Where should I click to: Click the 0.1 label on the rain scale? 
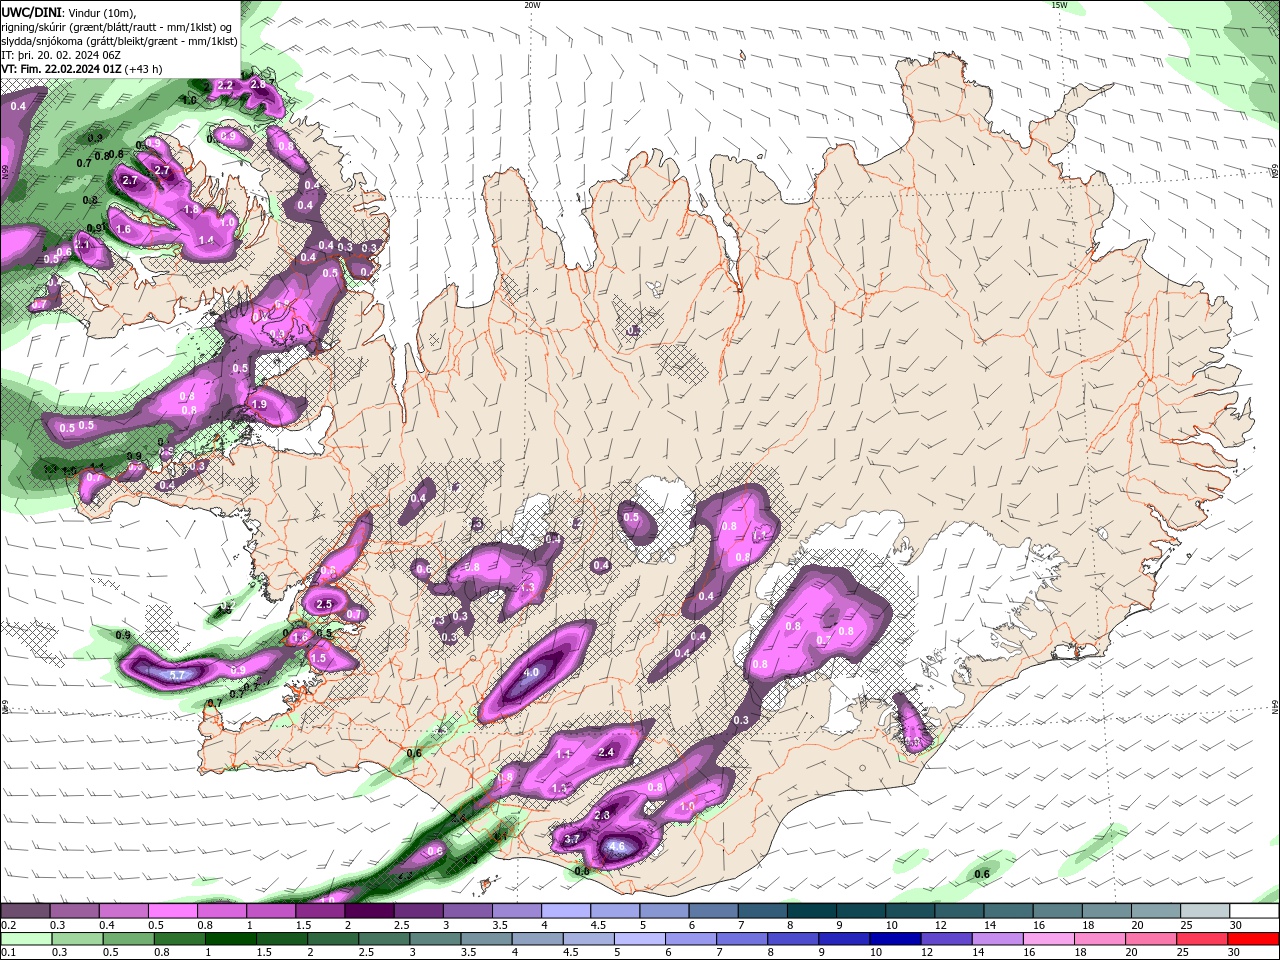(8, 951)
